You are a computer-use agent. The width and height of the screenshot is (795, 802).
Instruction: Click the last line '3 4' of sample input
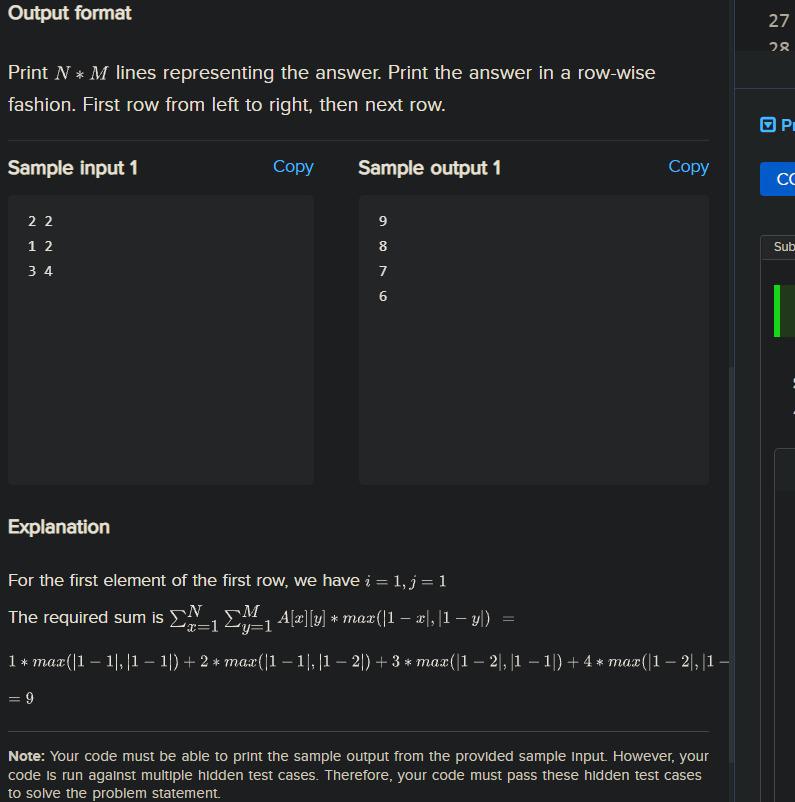pyautogui.click(x=40, y=271)
